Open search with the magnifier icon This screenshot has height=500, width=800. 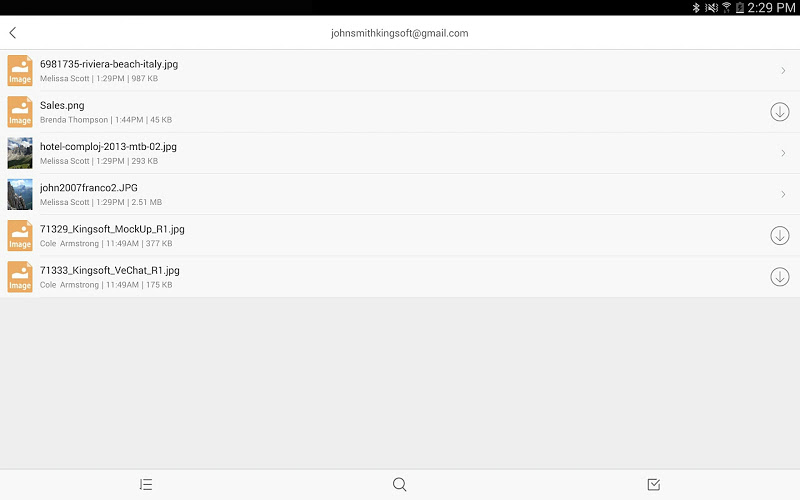coord(399,484)
